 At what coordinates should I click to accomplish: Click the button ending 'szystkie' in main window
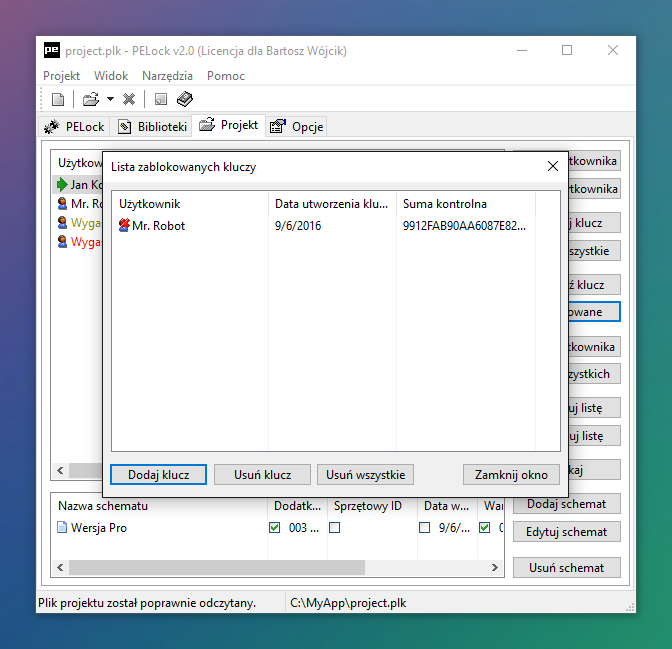(x=594, y=251)
